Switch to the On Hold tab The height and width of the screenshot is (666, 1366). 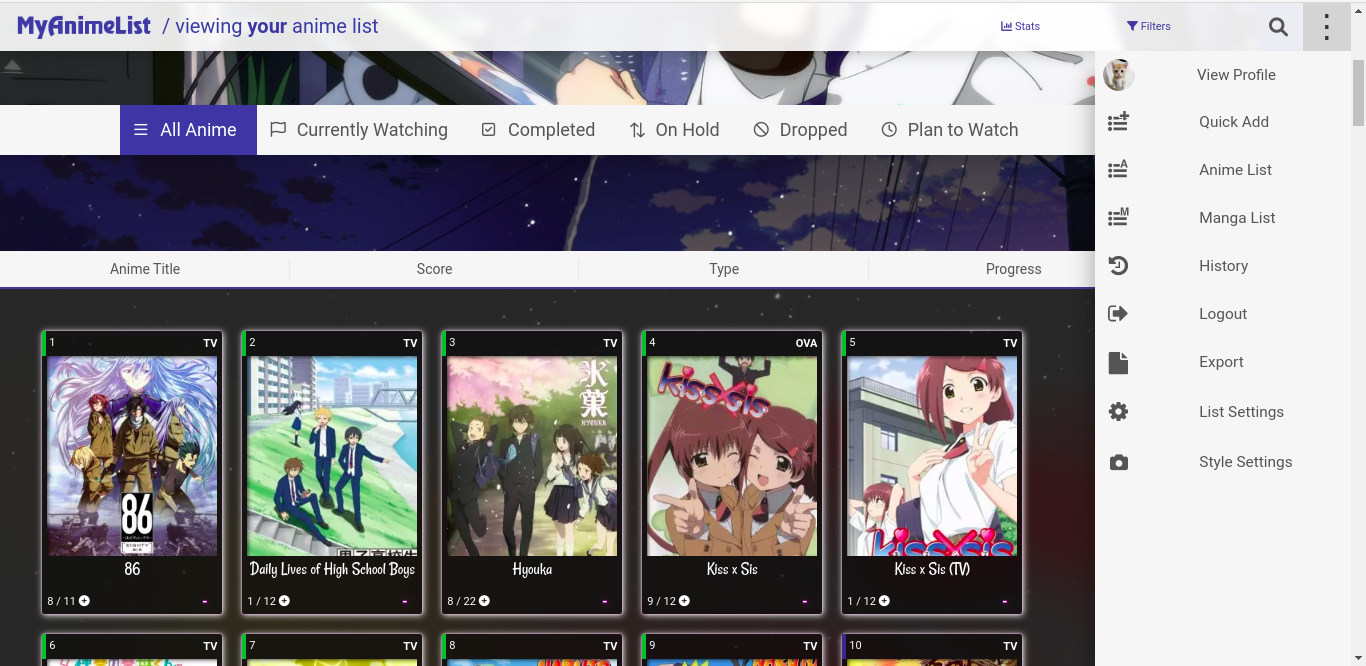674,130
